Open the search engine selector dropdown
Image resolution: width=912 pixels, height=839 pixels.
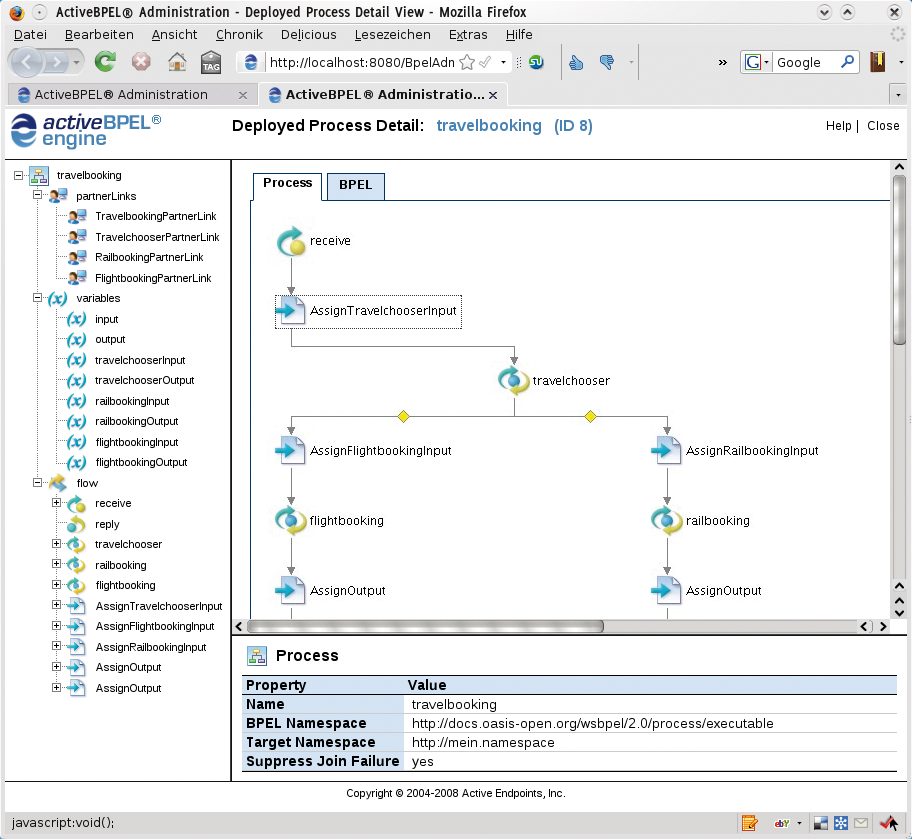pyautogui.click(x=756, y=62)
